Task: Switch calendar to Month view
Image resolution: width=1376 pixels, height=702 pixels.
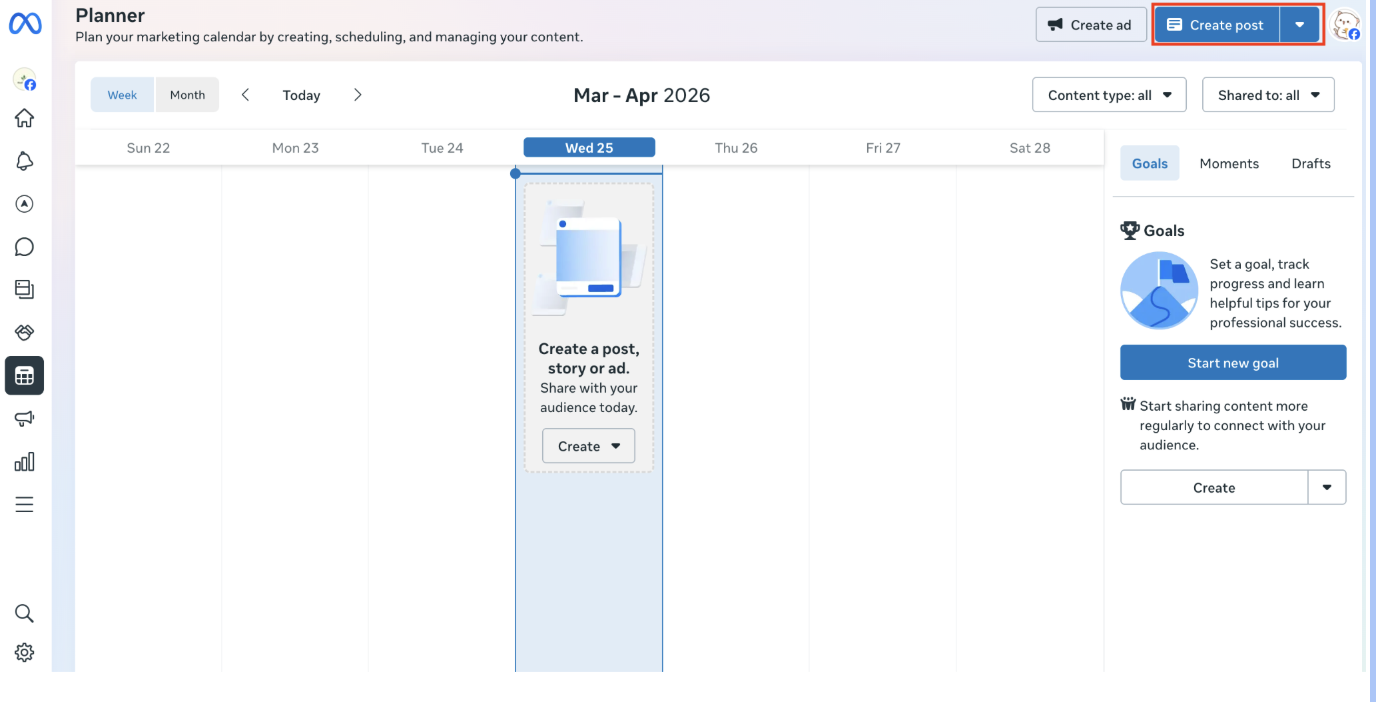Action: pyautogui.click(x=187, y=95)
